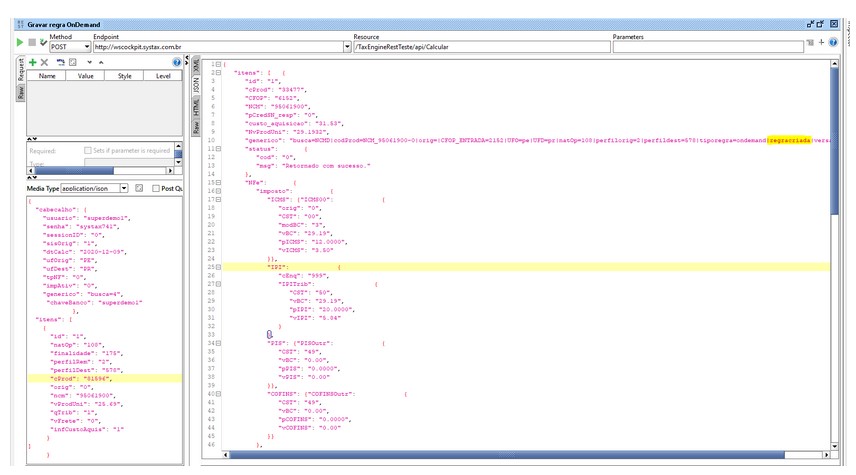Click plus icon next to Parameters field
The height and width of the screenshot is (475, 856).
point(821,42)
